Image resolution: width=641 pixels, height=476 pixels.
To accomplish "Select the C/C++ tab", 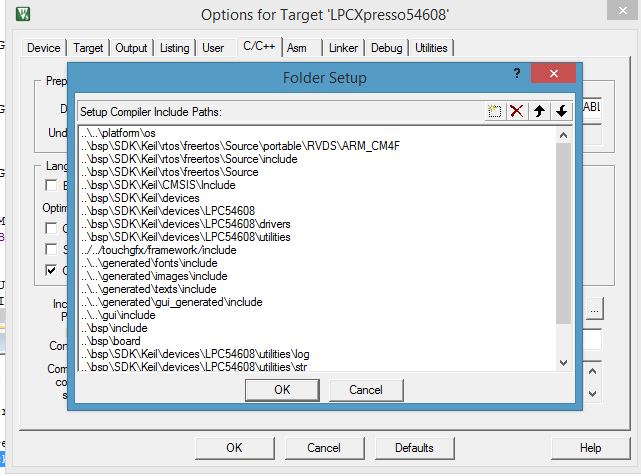I will tap(259, 46).
